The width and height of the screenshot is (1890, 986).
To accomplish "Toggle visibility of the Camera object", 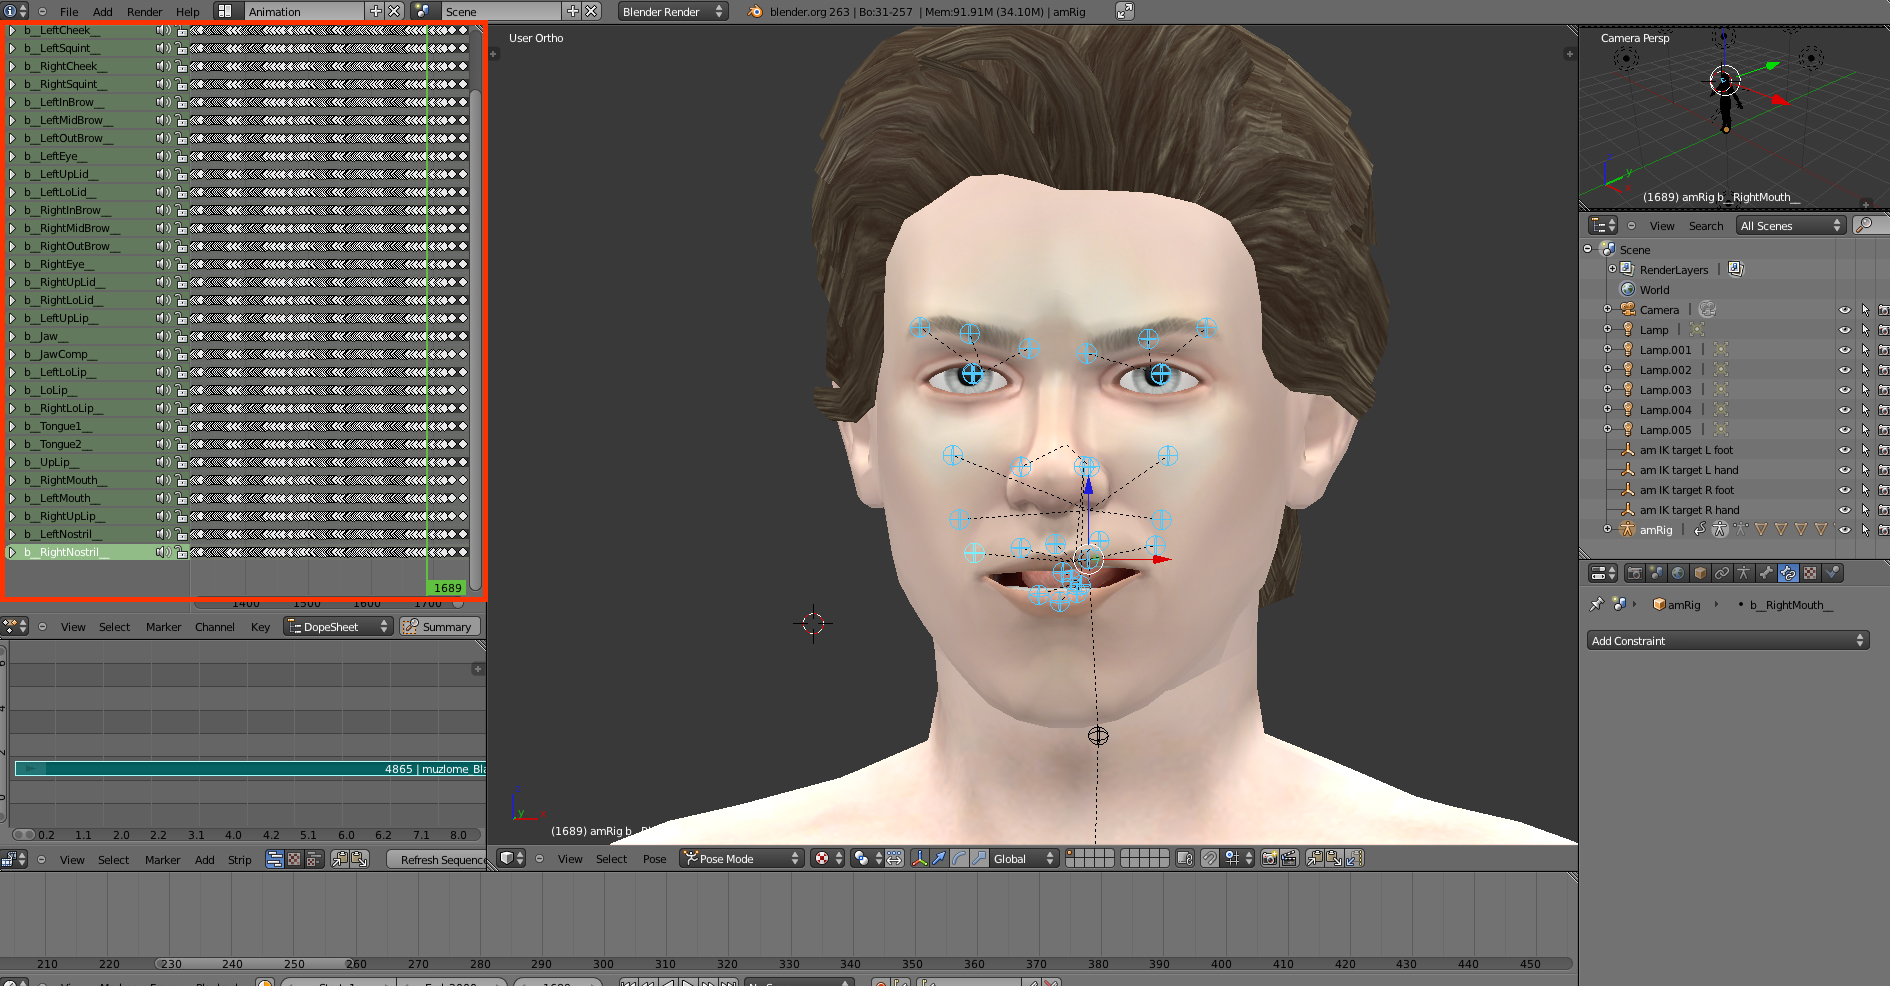I will 1844,310.
